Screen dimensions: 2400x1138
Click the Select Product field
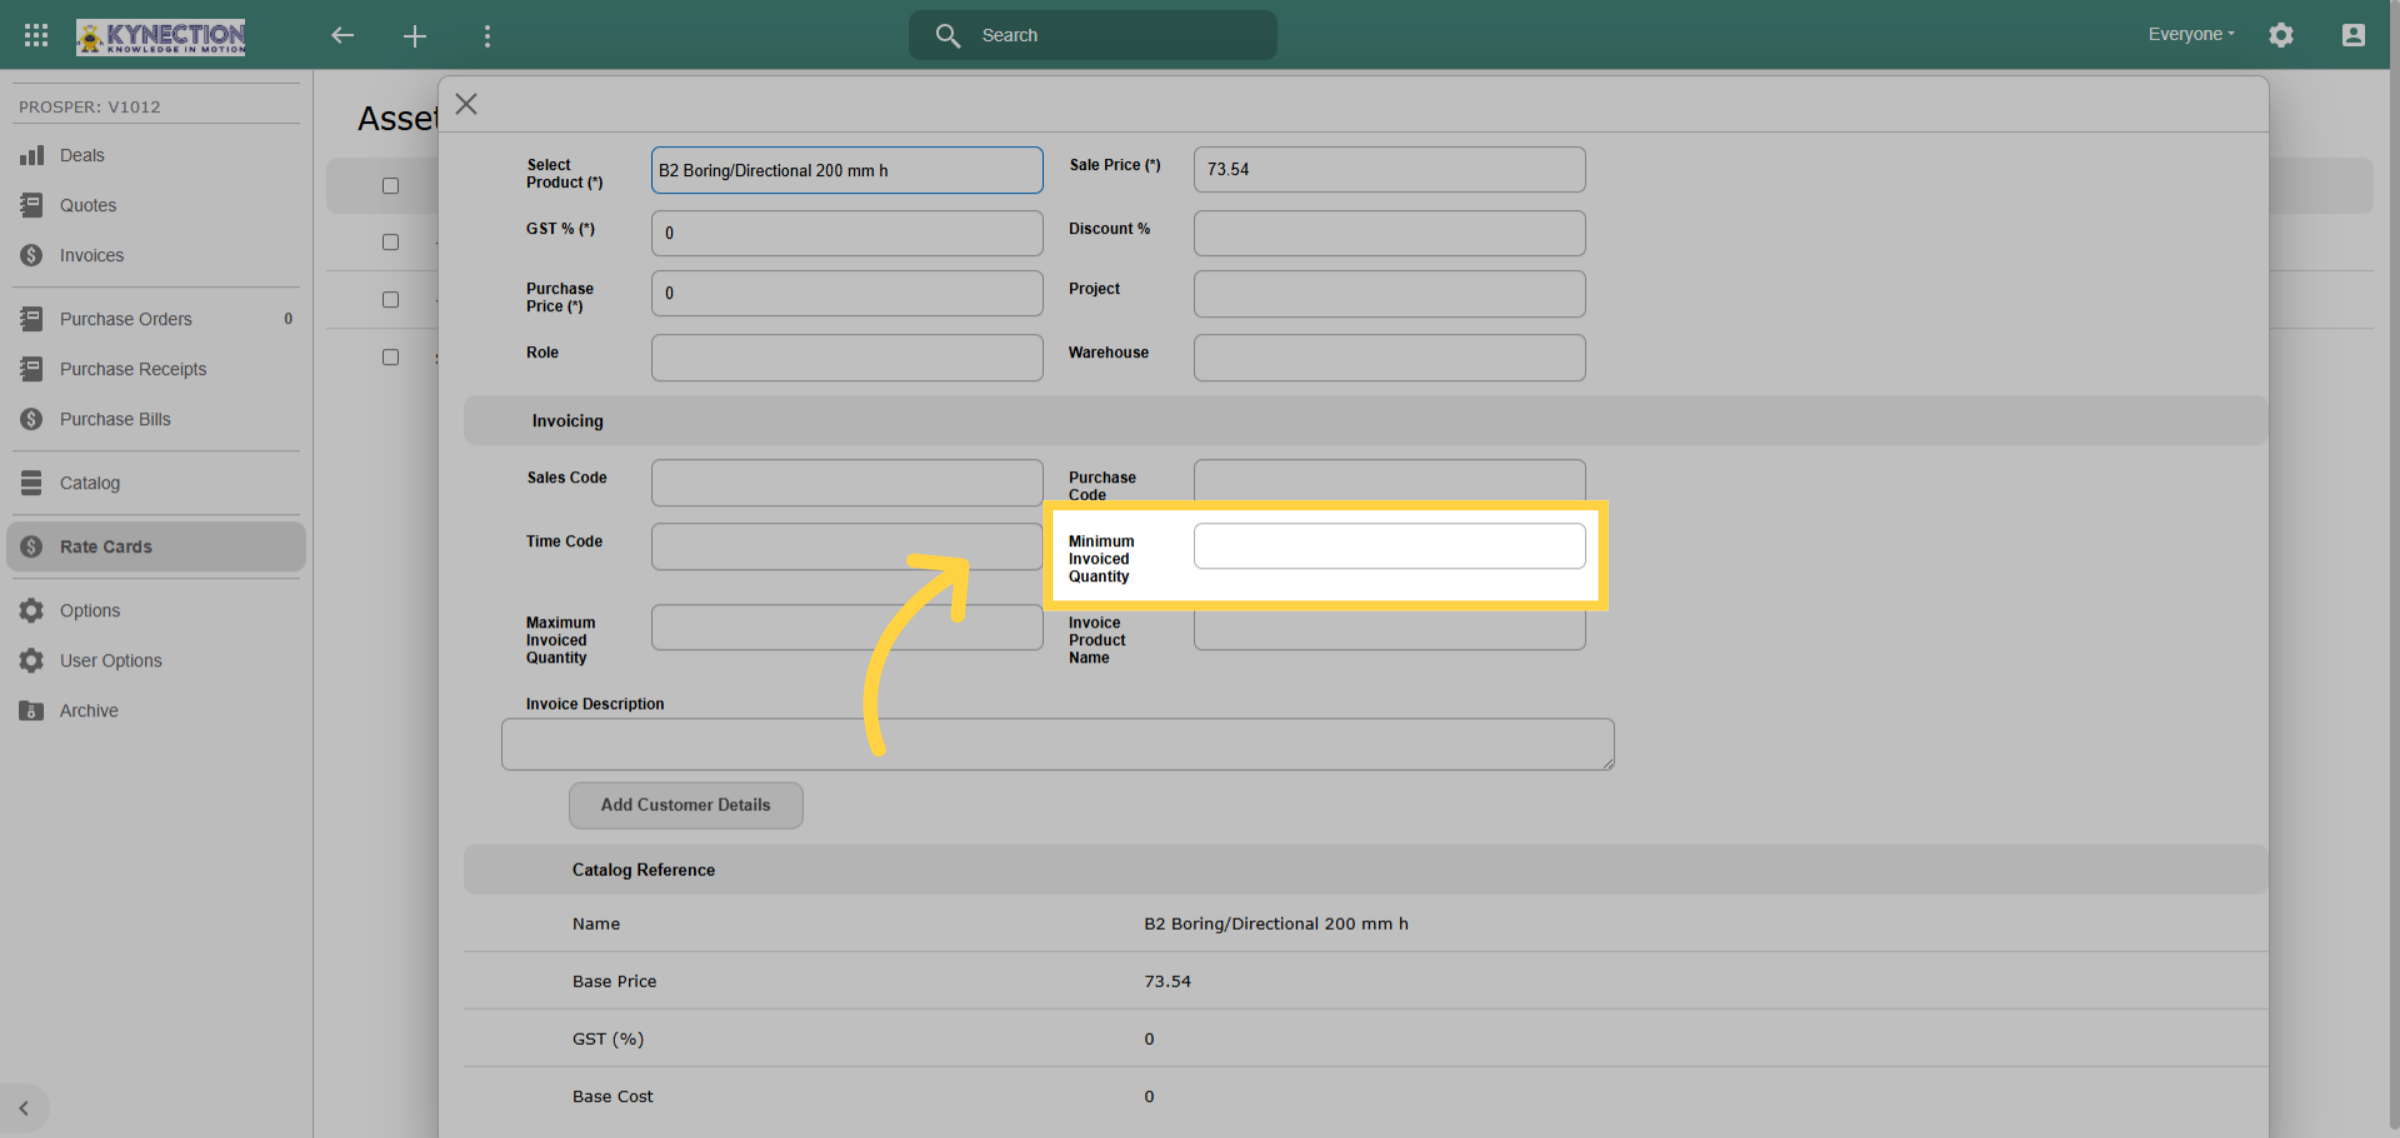pos(847,170)
